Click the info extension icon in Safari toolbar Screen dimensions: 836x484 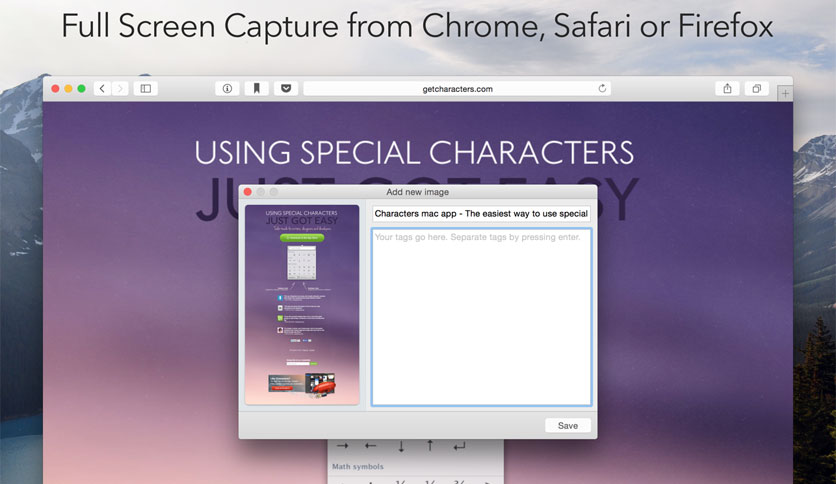(227, 88)
